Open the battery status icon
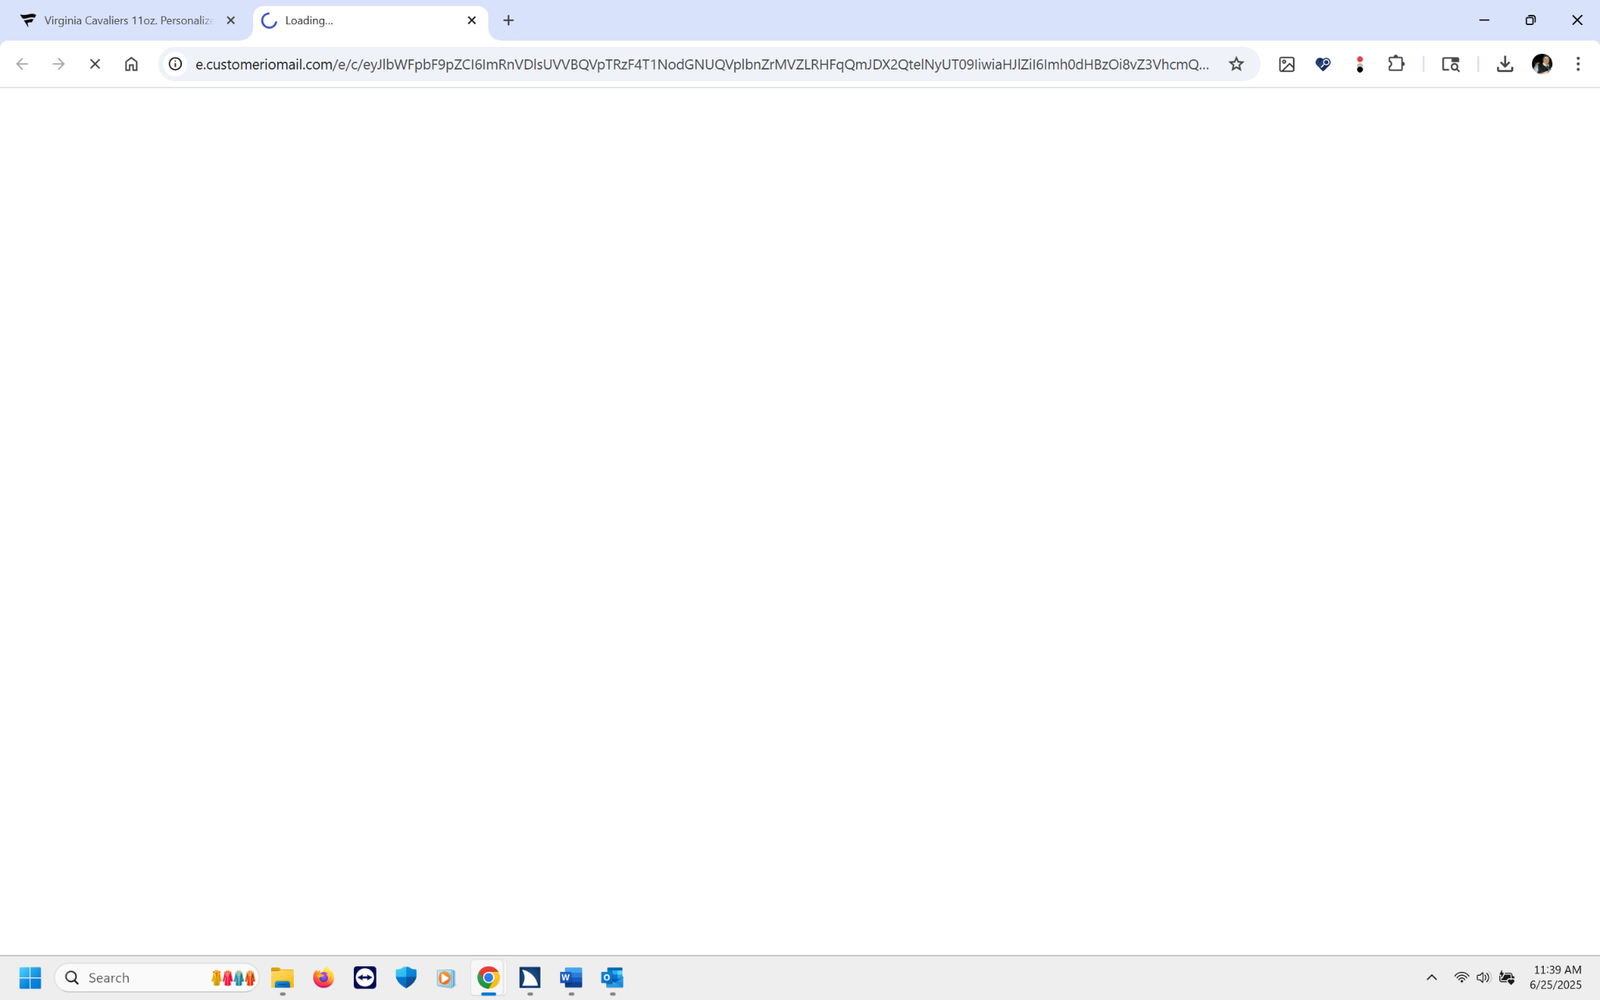 pyautogui.click(x=1507, y=978)
